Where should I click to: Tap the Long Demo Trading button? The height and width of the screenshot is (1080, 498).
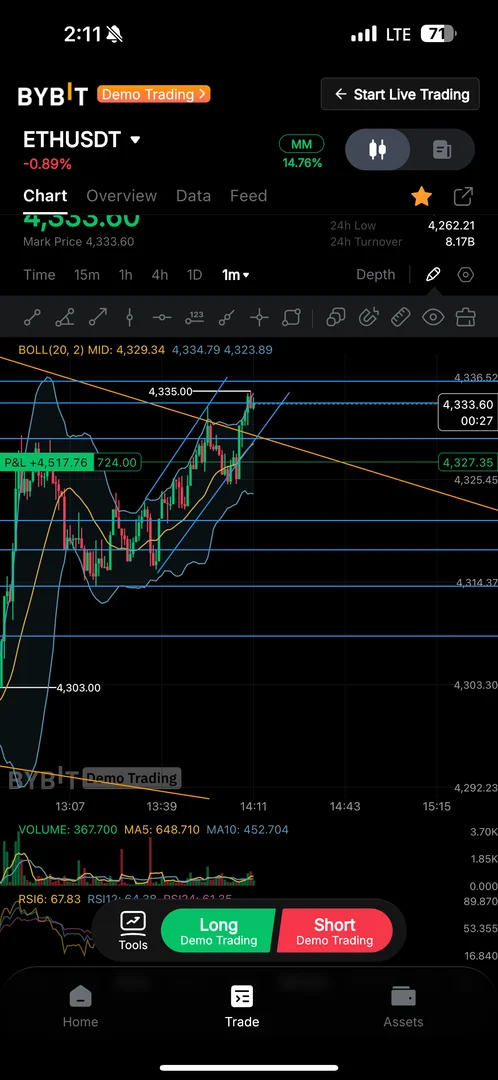[218, 931]
